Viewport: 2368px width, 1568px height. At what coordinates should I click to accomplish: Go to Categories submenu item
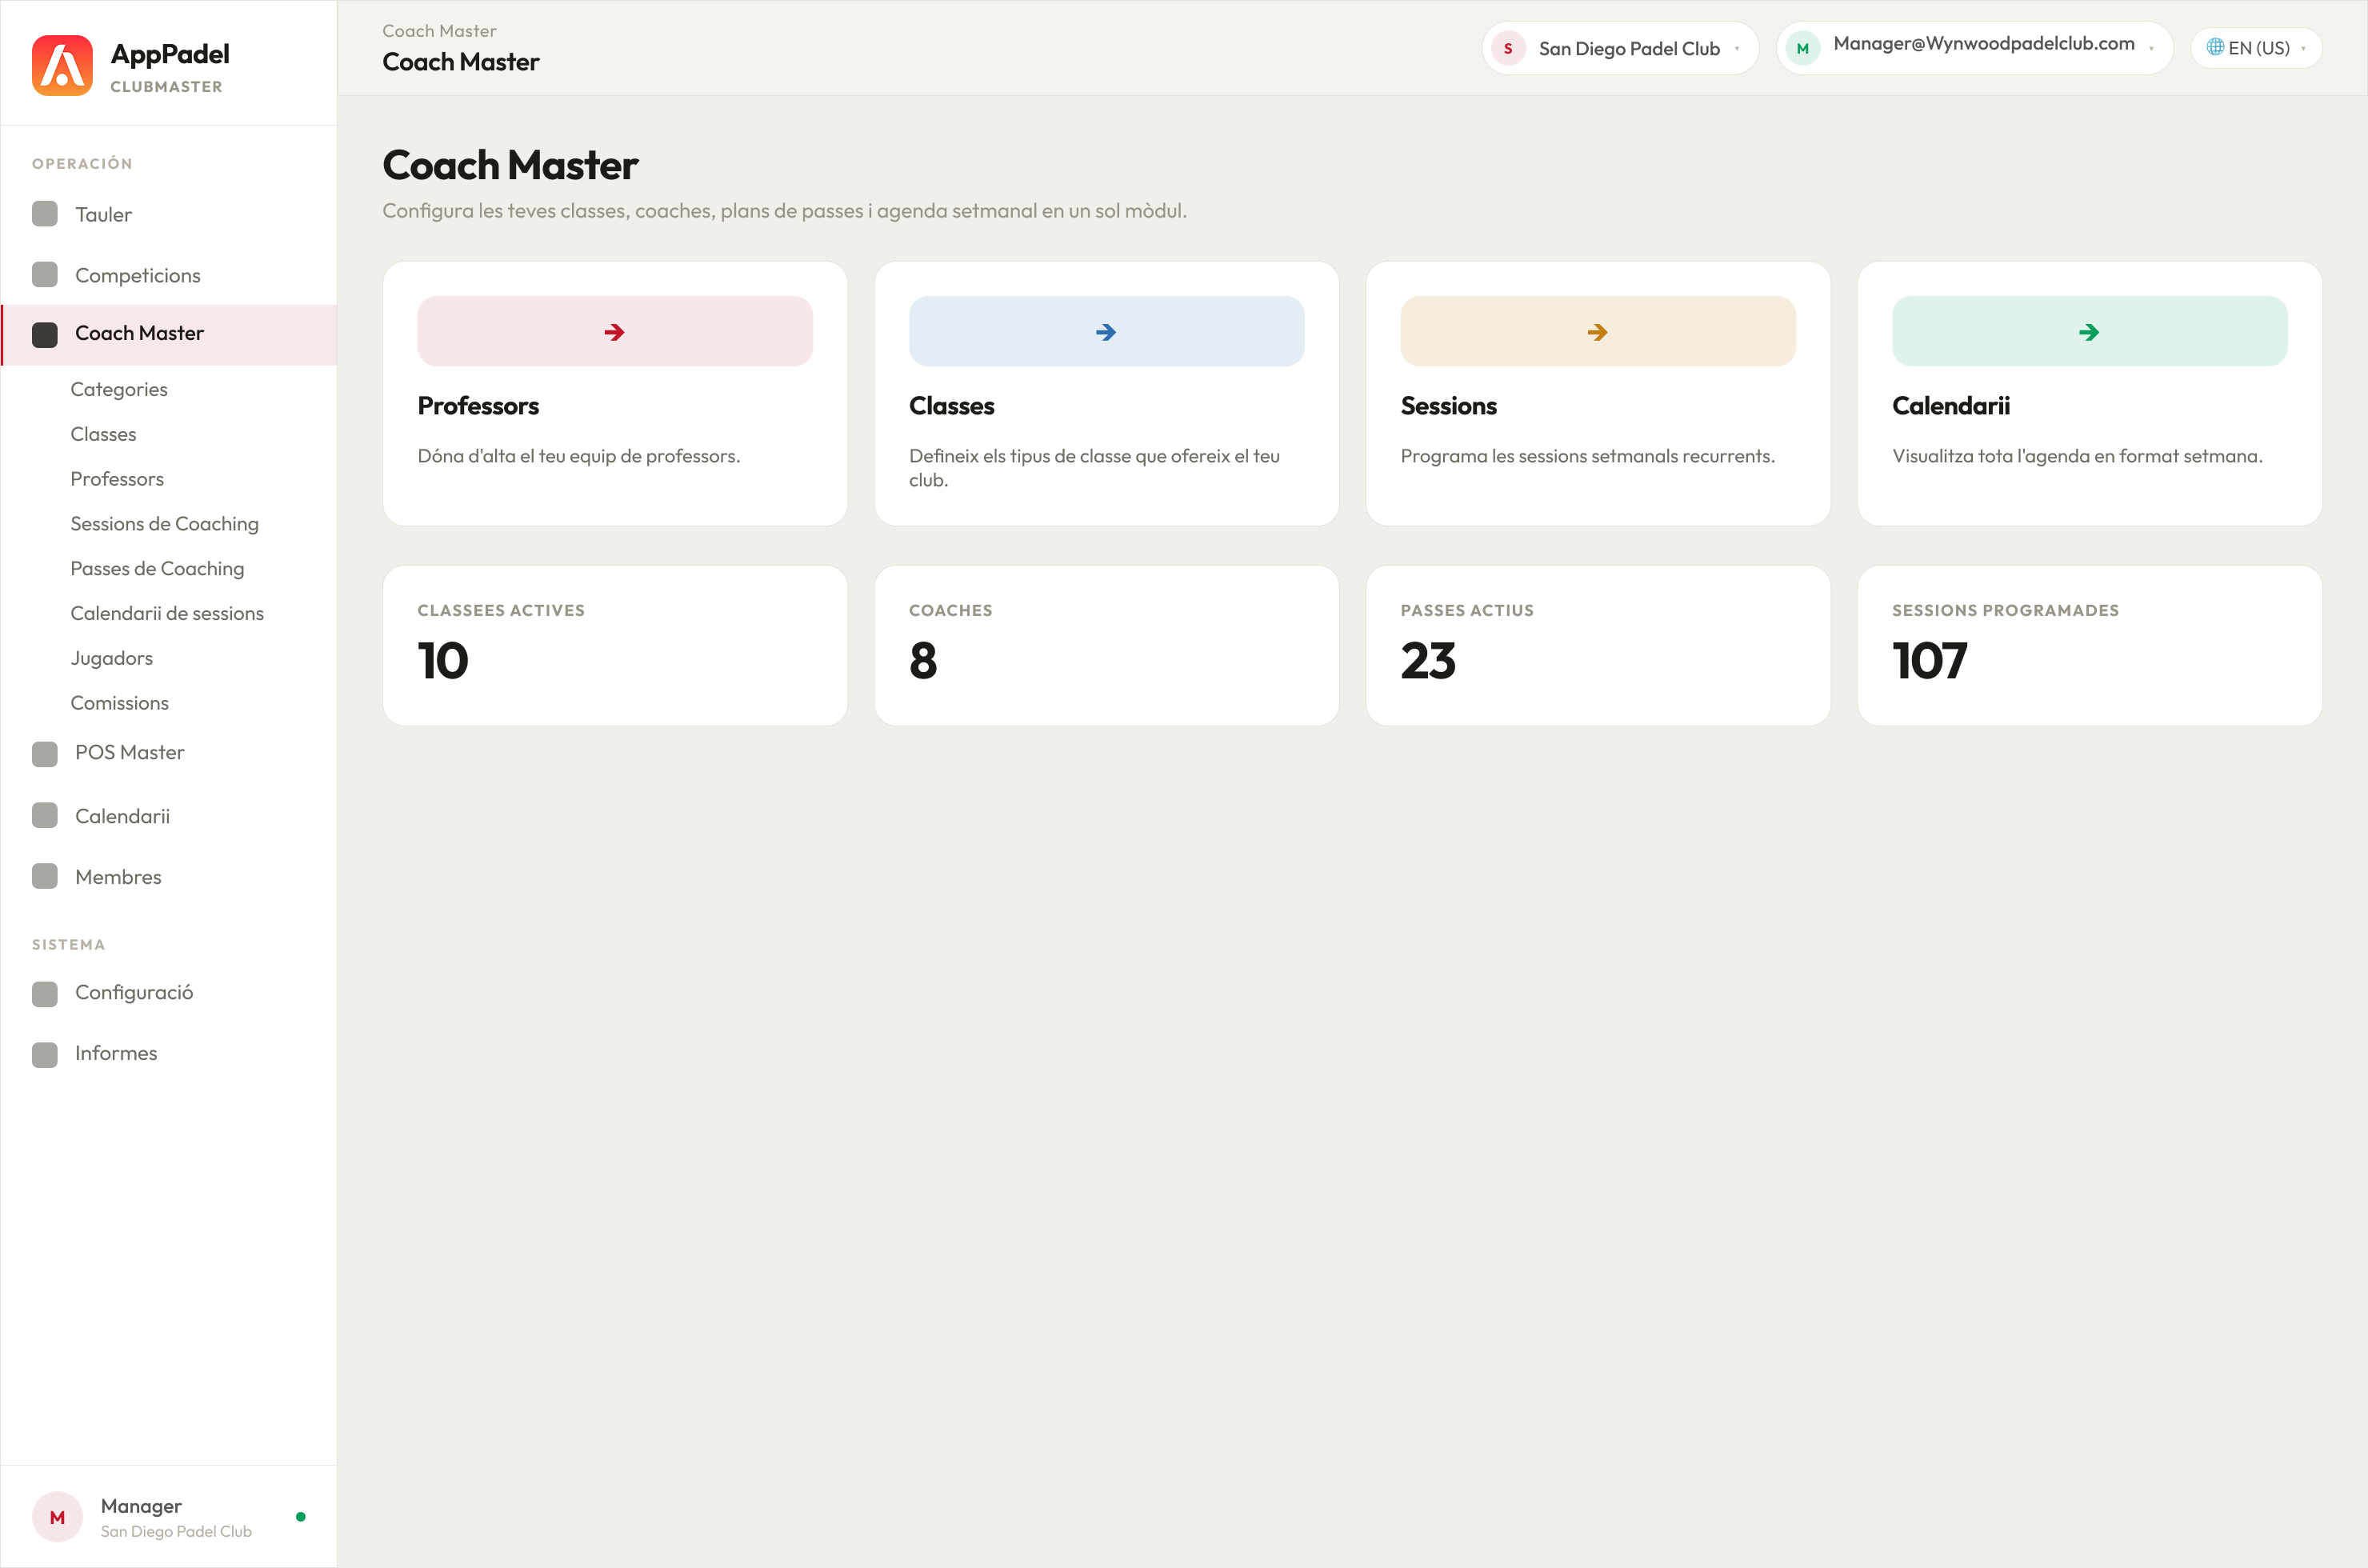click(x=119, y=389)
